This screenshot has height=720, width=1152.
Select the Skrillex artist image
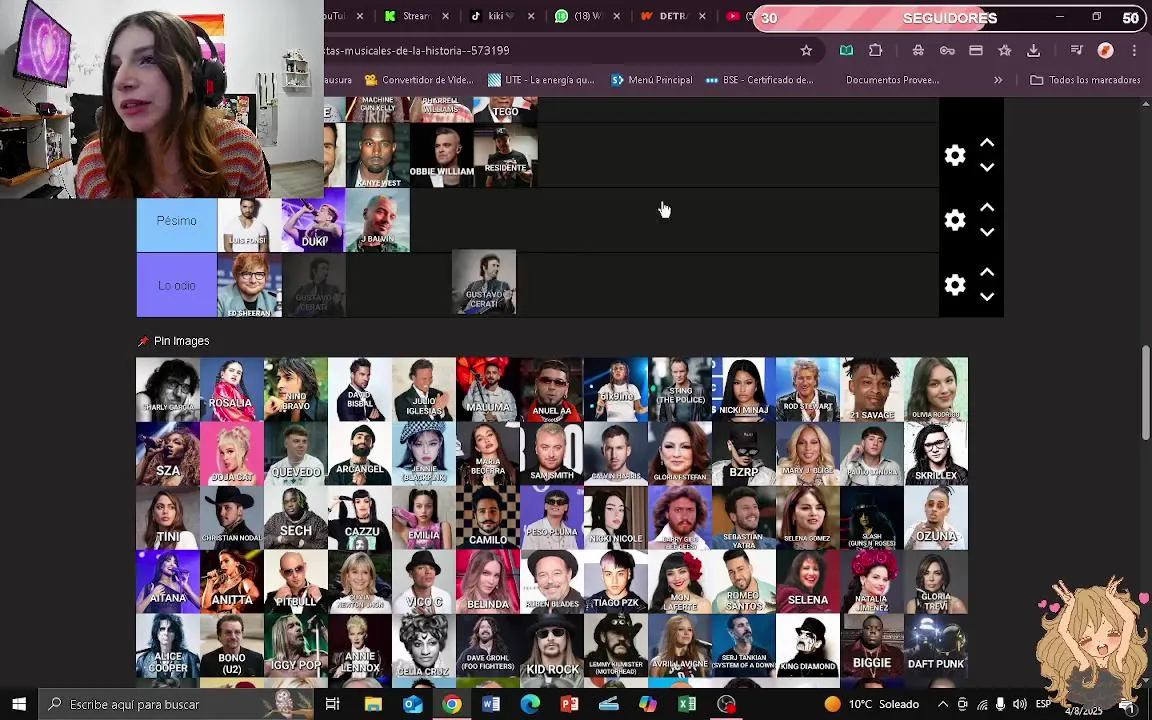point(936,453)
